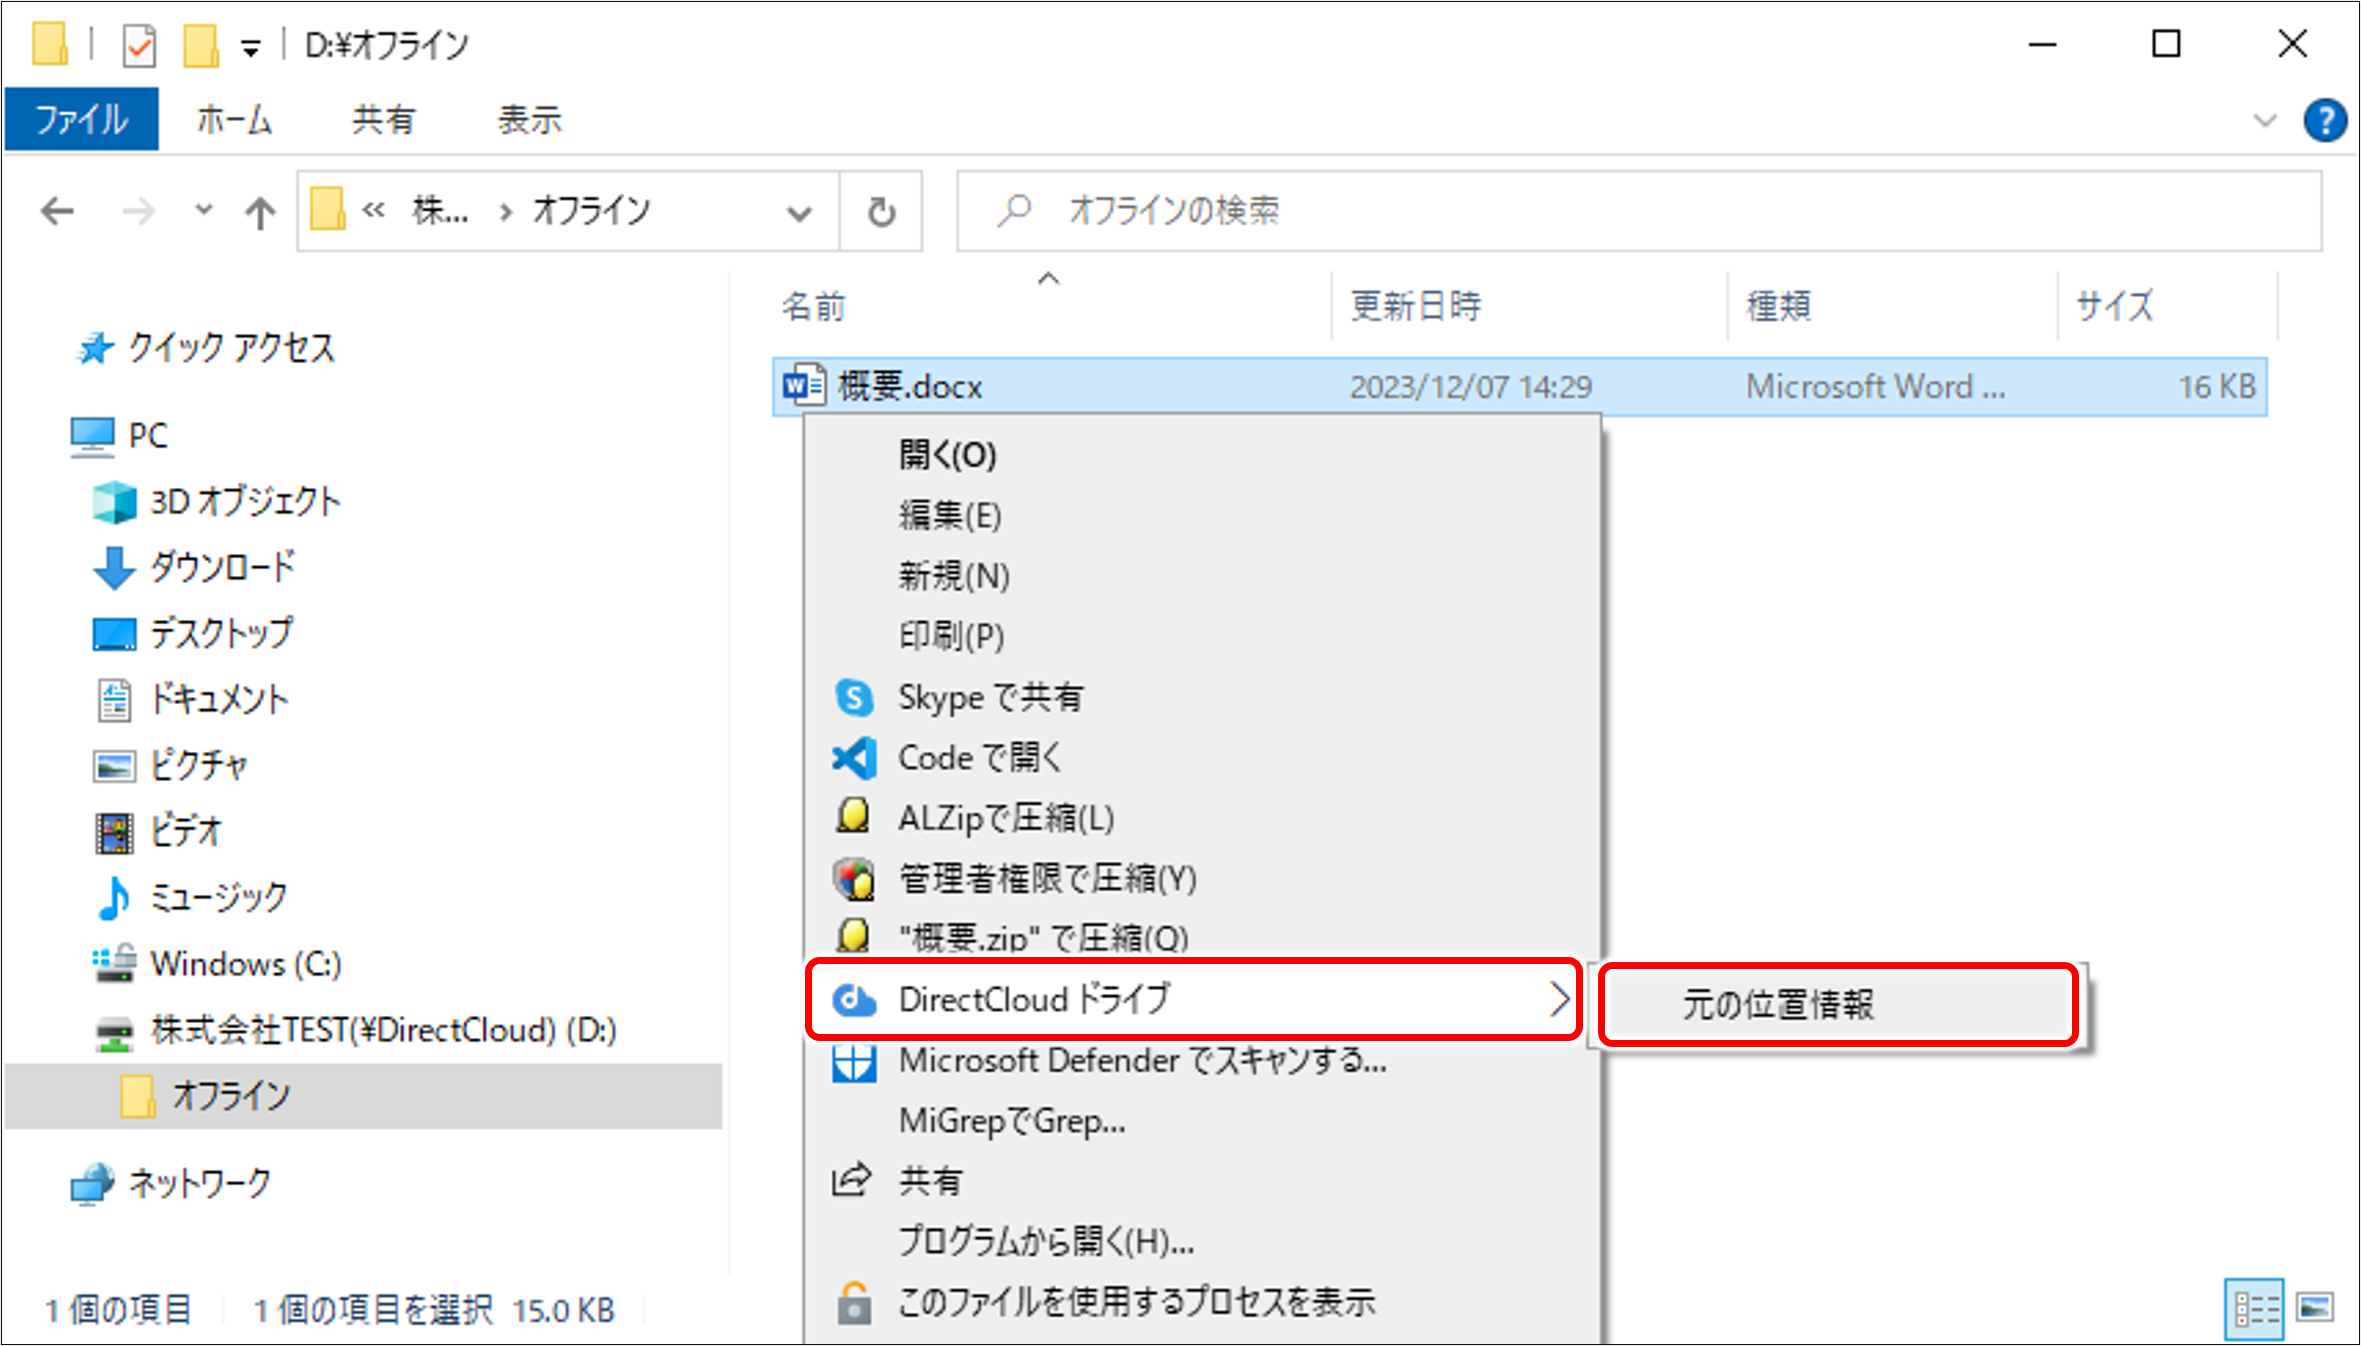Expand the address bar dropdown arrow

coord(797,212)
